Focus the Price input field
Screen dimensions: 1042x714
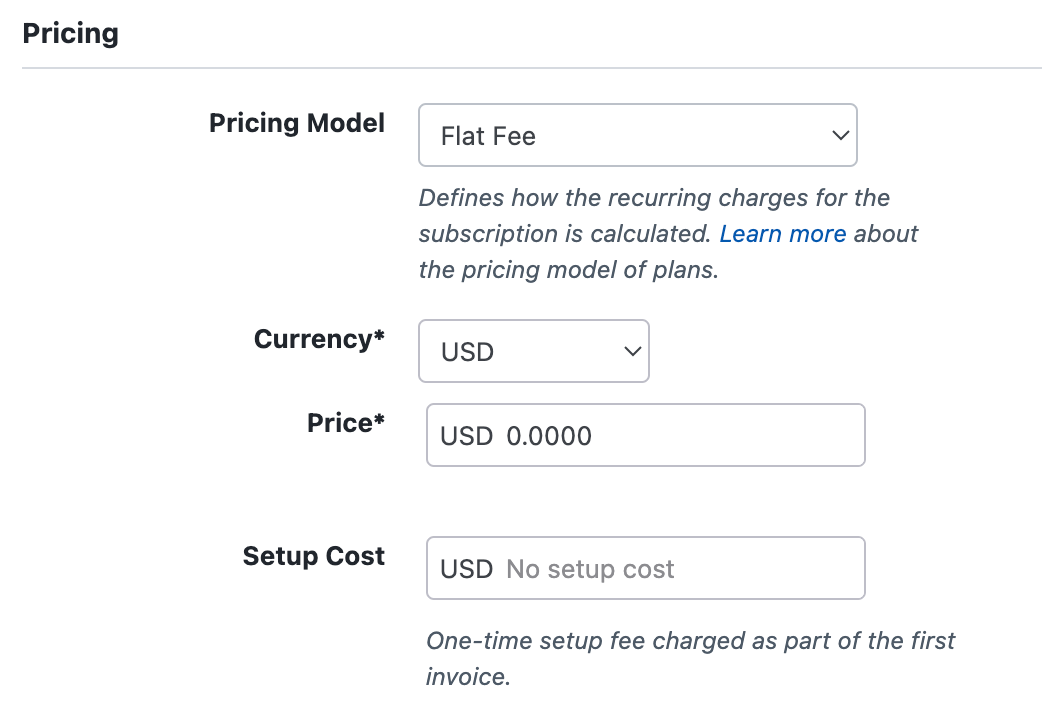pyautogui.click(x=700, y=435)
